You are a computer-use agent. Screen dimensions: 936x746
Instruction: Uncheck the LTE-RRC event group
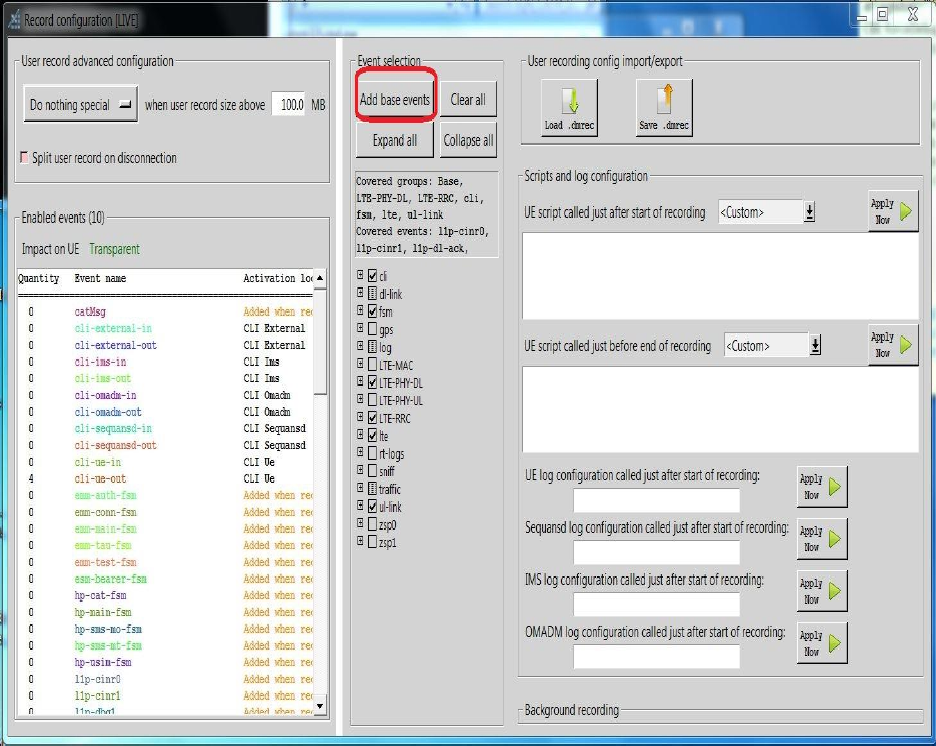pos(372,418)
